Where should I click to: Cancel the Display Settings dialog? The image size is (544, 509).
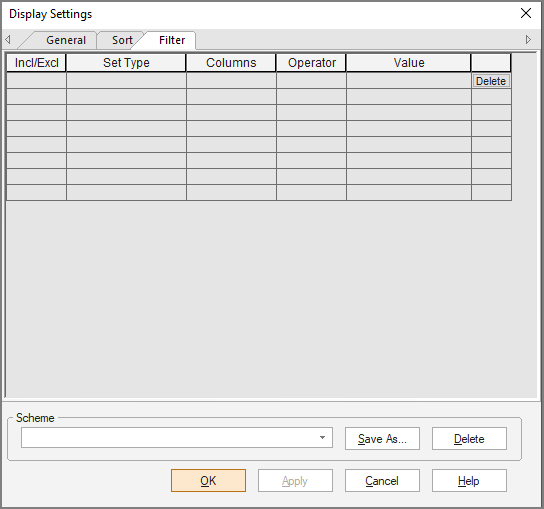(382, 481)
